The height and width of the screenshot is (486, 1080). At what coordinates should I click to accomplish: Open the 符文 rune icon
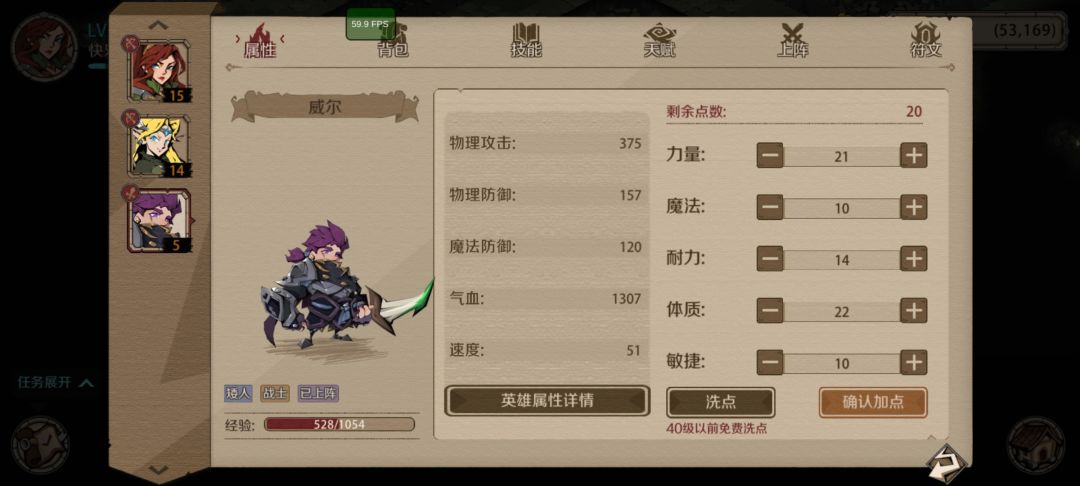pos(926,40)
